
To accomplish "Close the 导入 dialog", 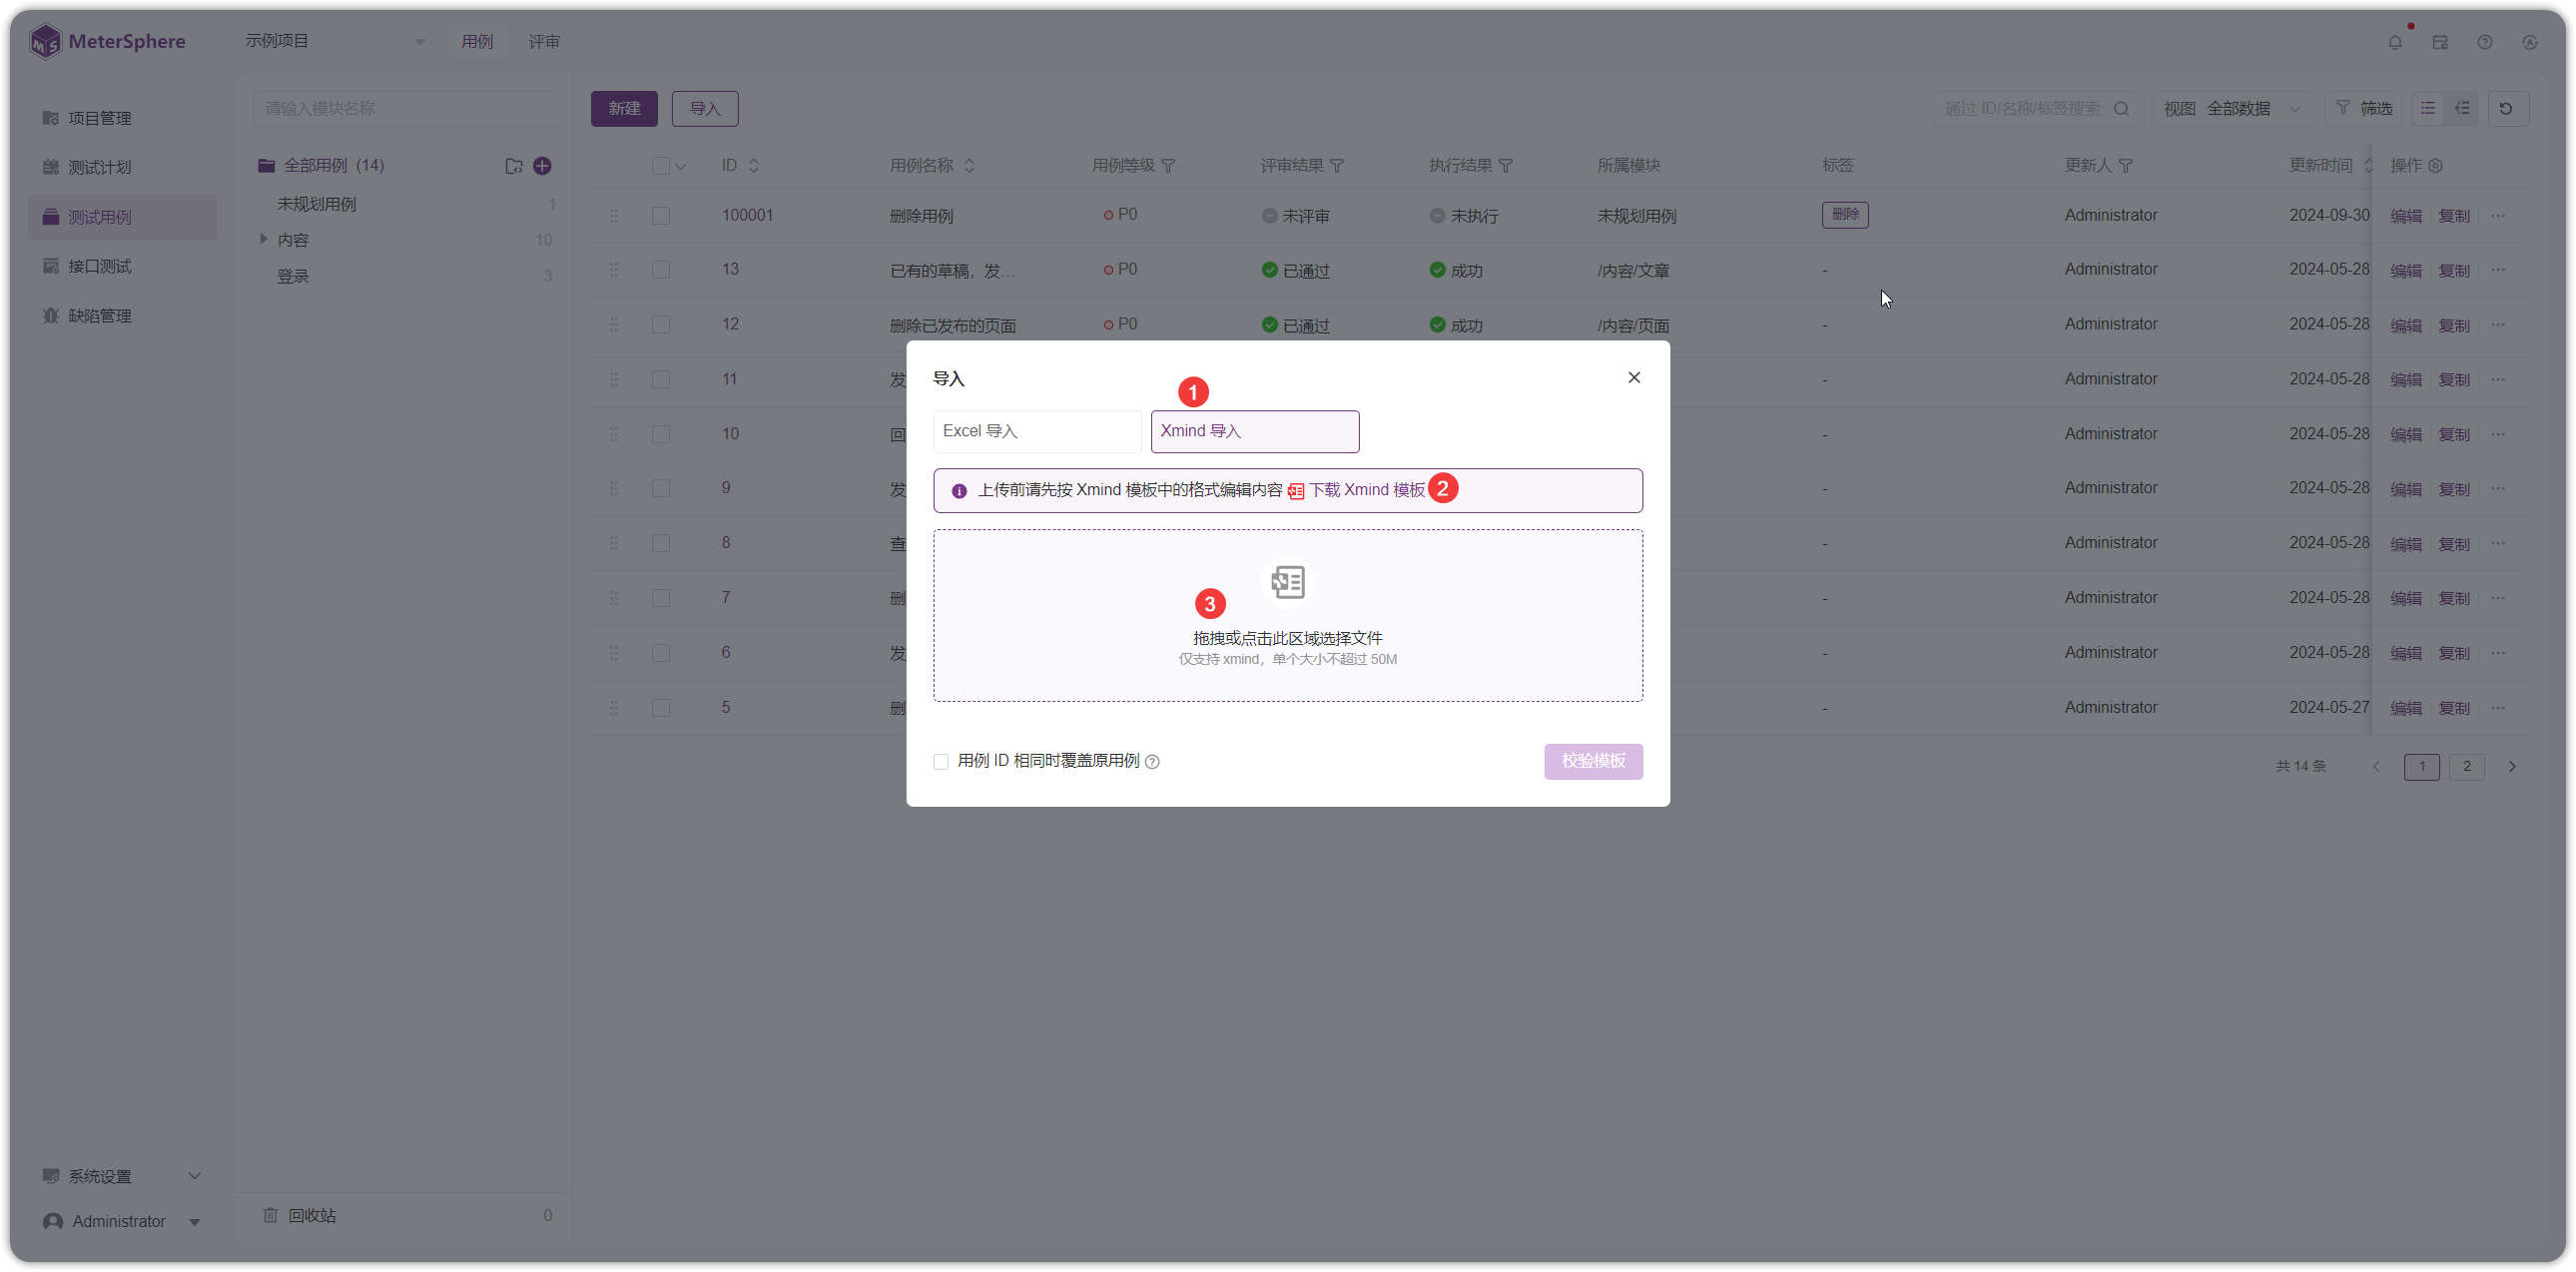I will 1634,377.
